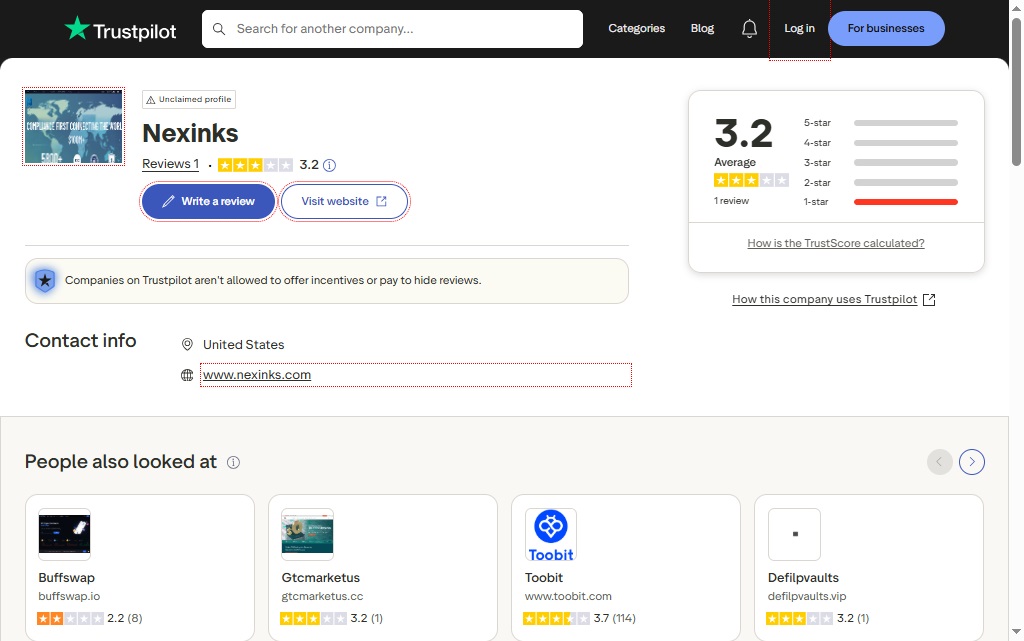Viewport: 1024px width, 641px height.
Task: Filter reviews by 3-star bar
Action: pos(905,163)
